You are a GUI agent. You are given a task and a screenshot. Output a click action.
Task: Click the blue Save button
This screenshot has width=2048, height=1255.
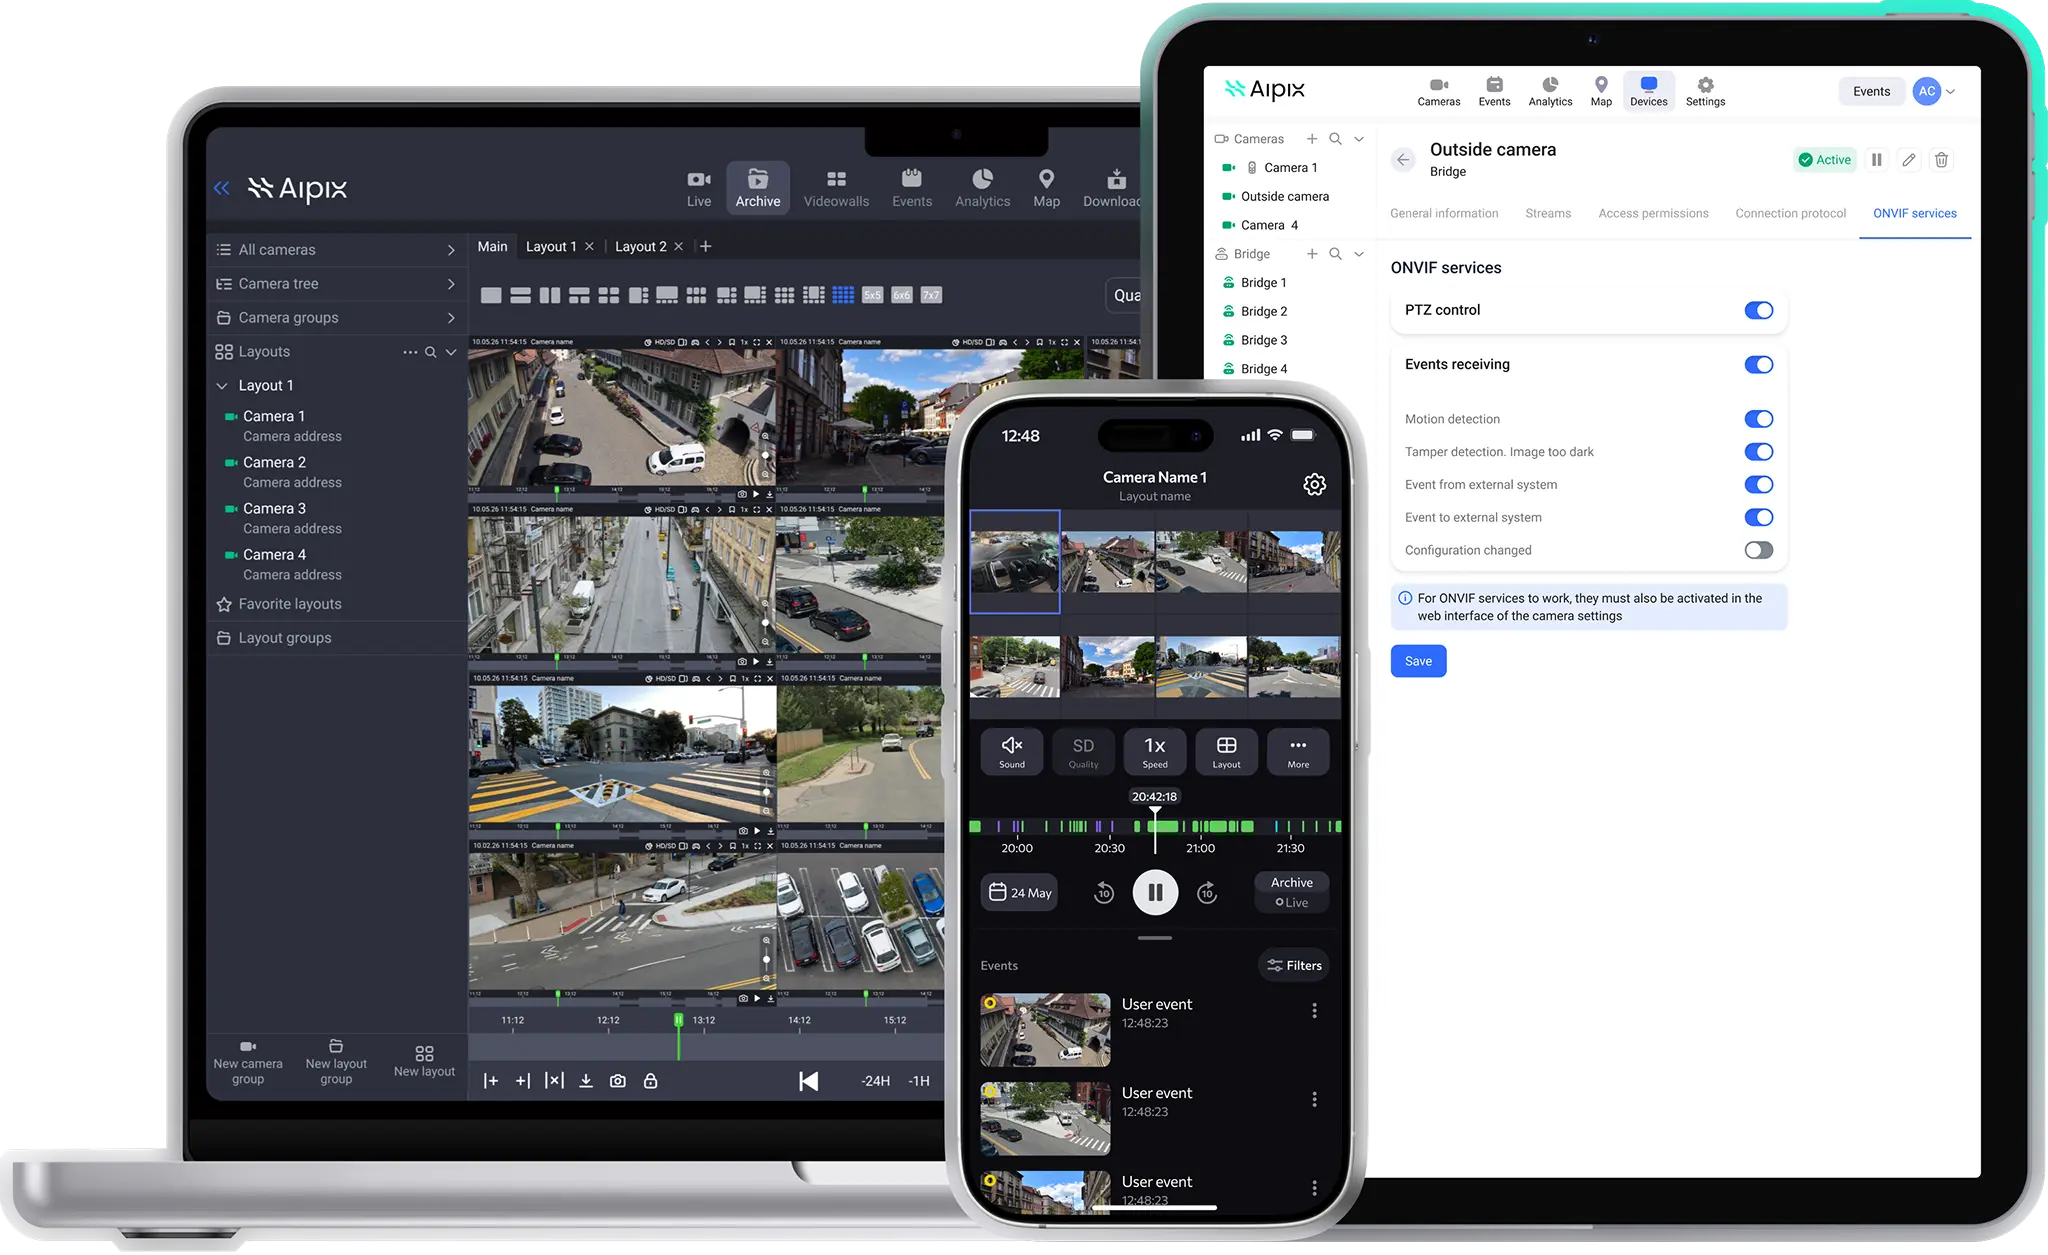point(1418,661)
